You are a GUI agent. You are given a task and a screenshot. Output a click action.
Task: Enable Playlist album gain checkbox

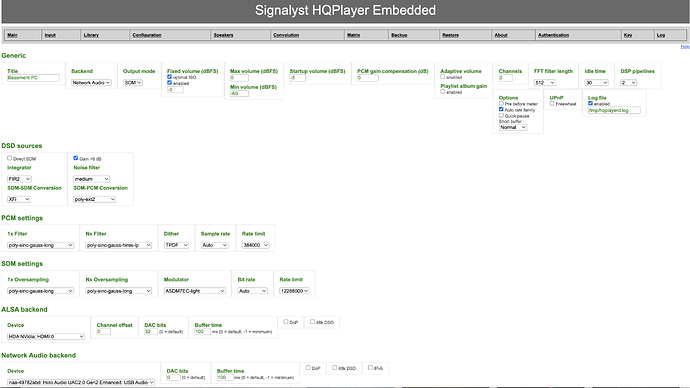[443, 92]
